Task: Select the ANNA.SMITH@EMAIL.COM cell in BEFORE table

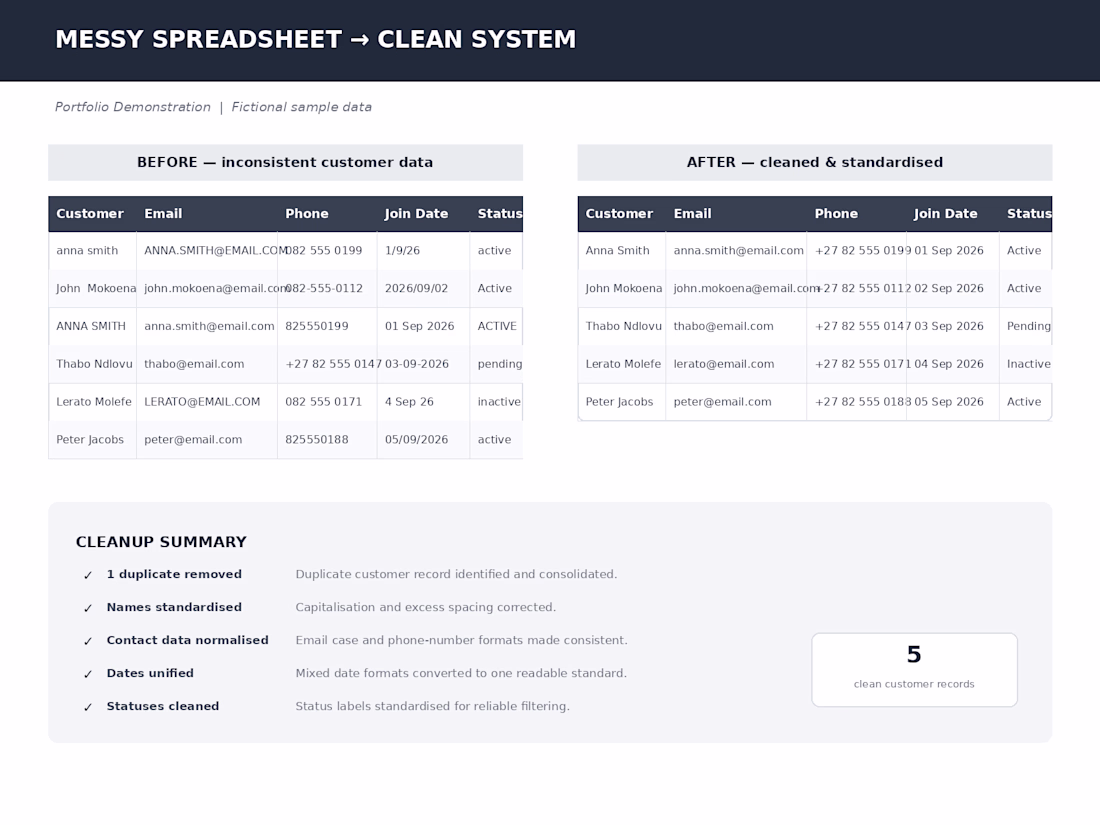Action: click(216, 250)
